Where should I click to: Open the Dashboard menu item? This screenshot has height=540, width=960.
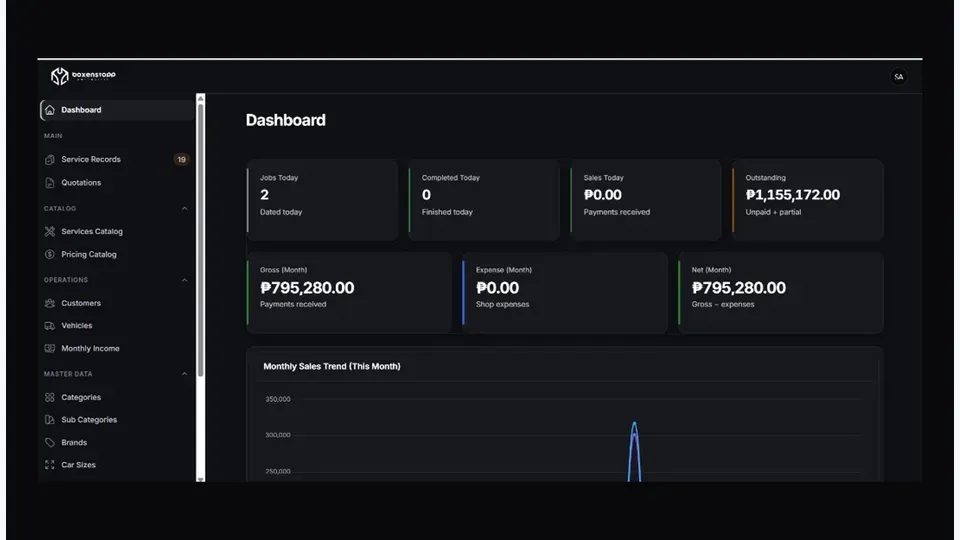pyautogui.click(x=117, y=110)
